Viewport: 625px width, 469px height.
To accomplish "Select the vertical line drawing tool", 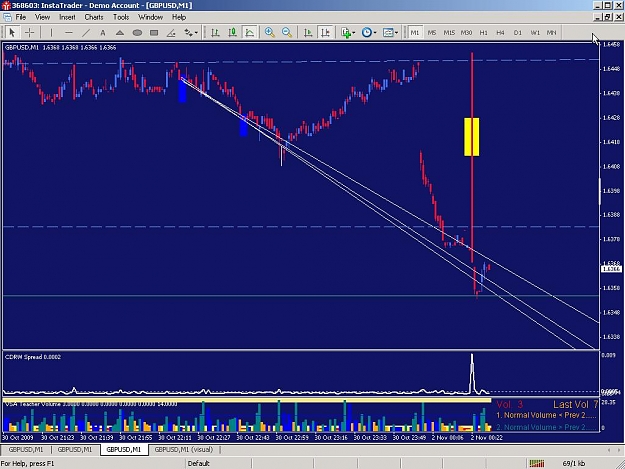I will [51, 33].
